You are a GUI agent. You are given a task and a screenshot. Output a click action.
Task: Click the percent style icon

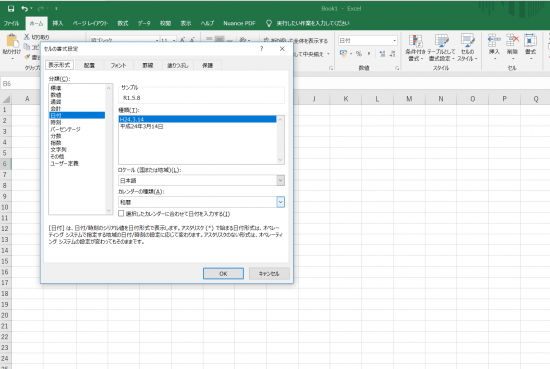[358, 54]
